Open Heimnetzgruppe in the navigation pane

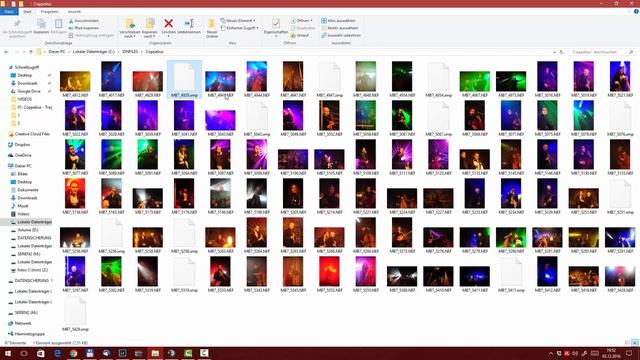pos(30,333)
